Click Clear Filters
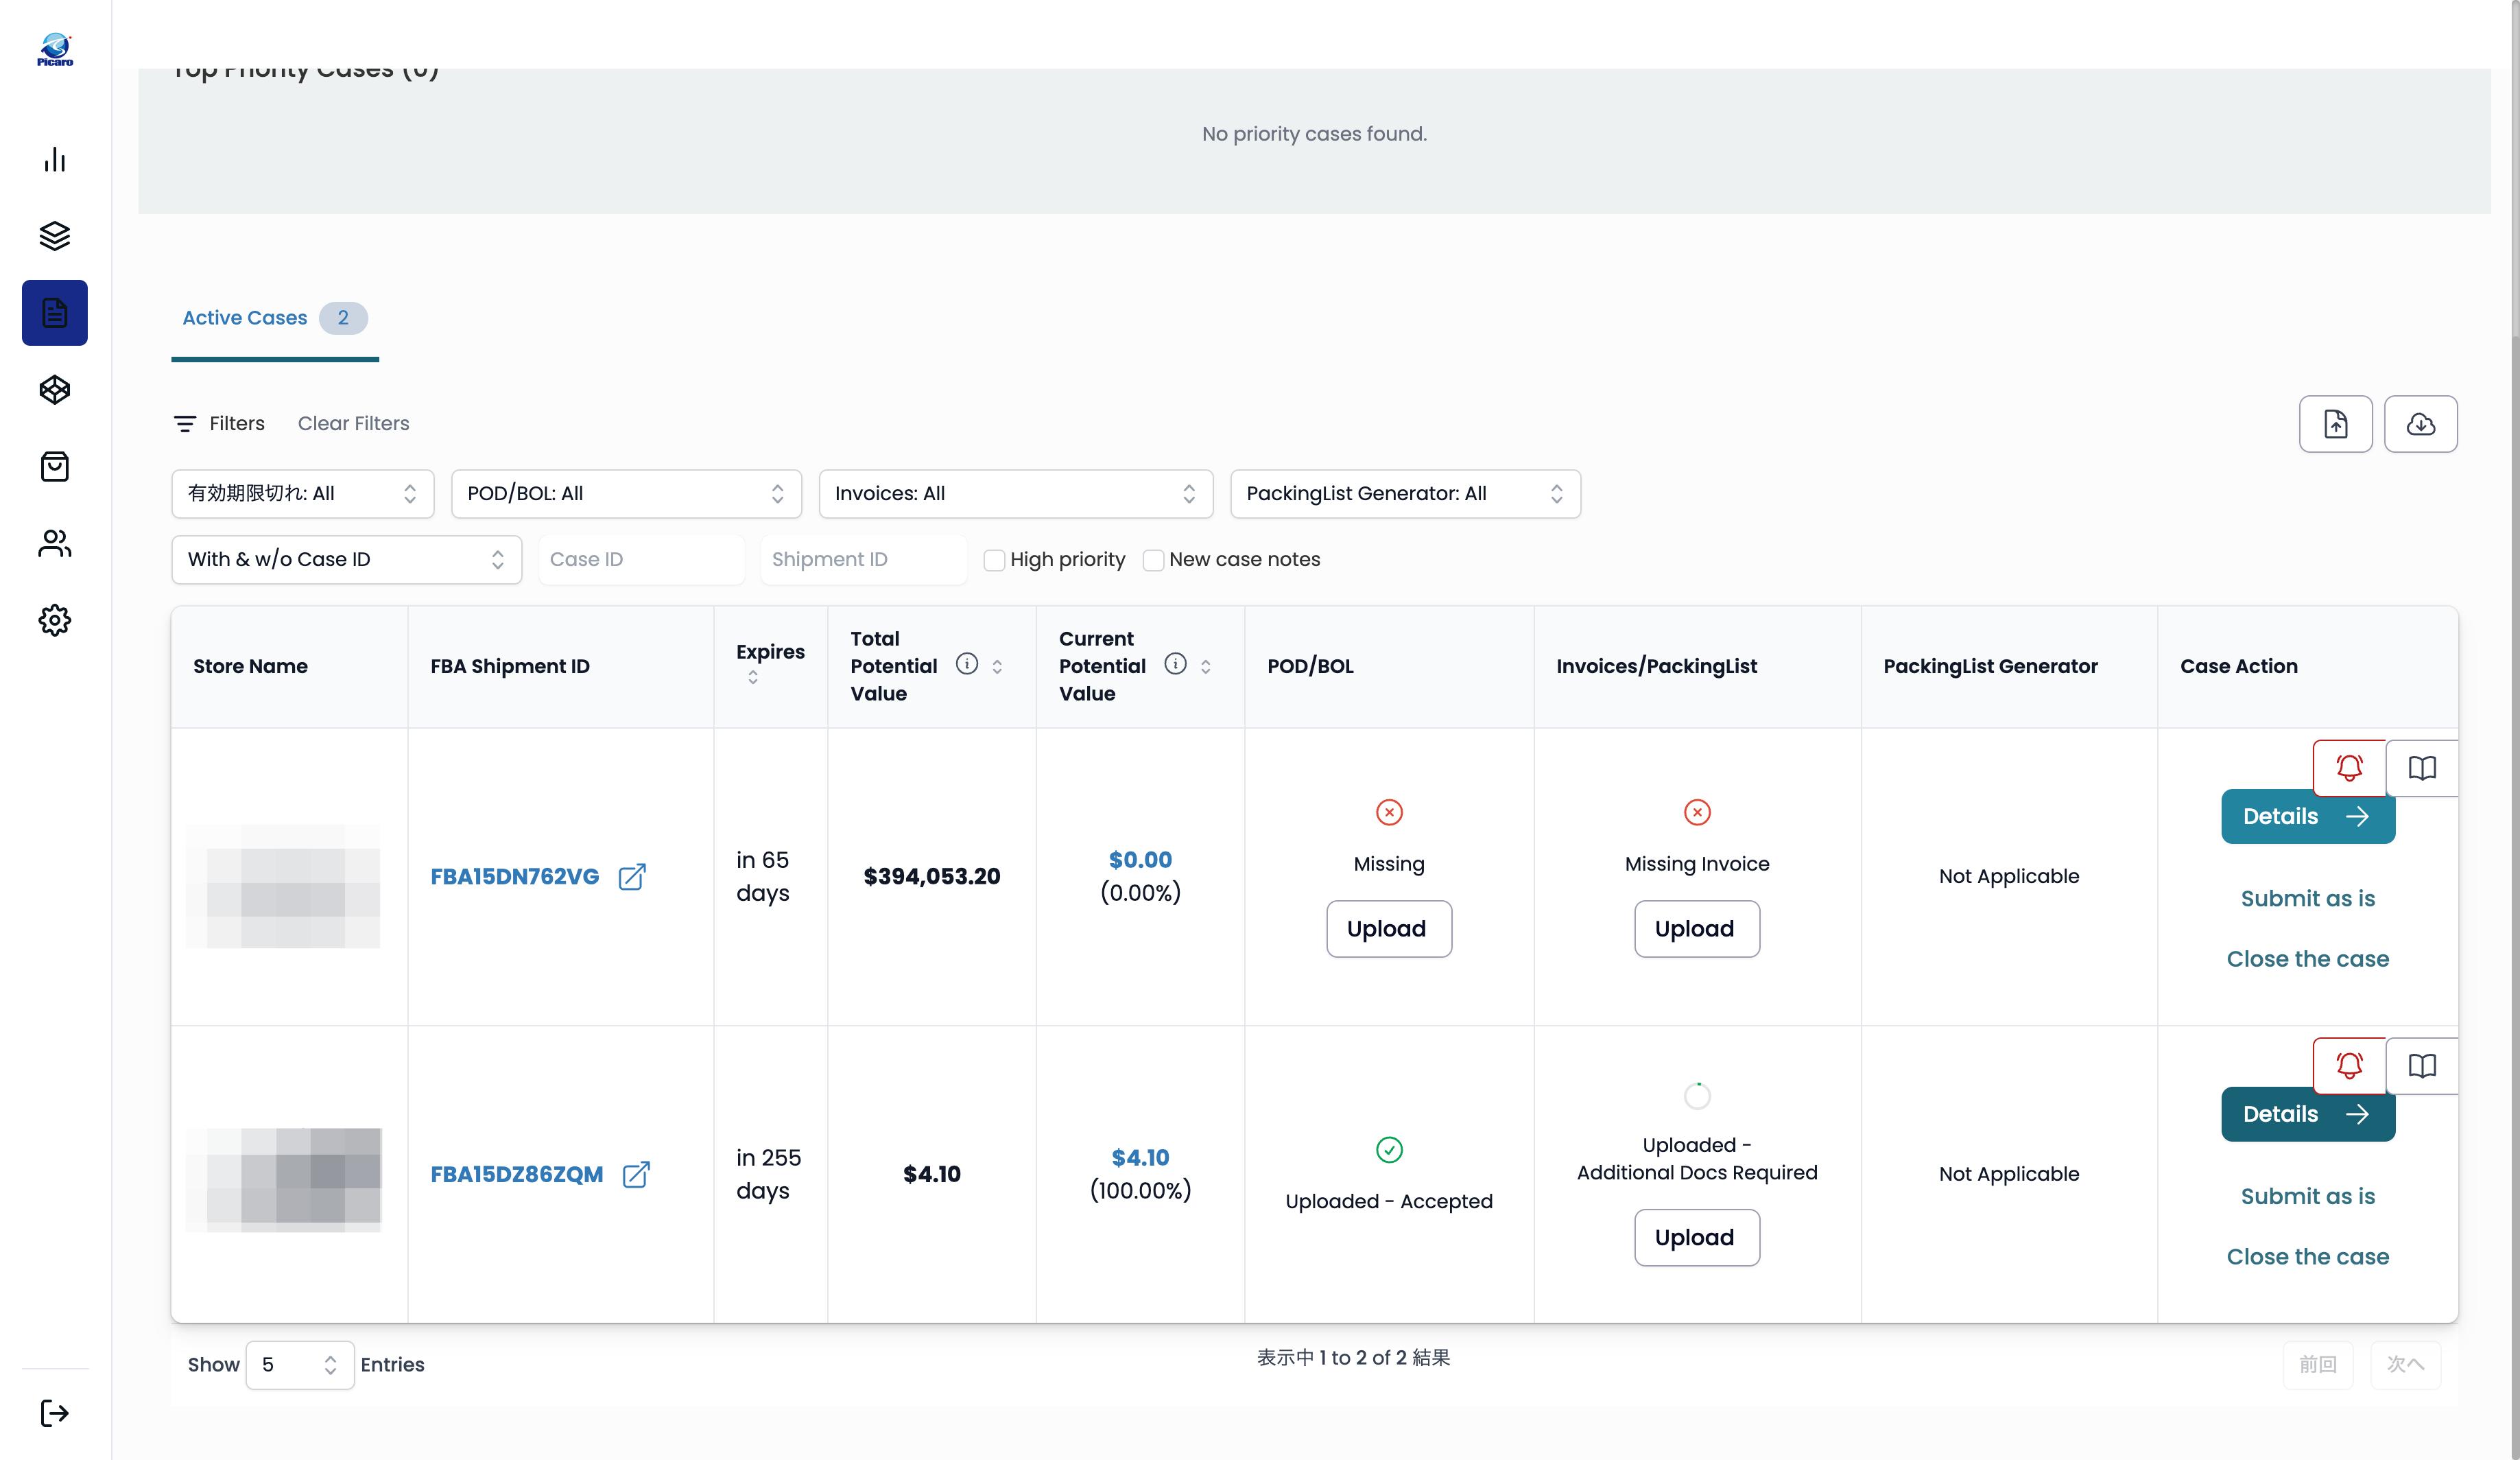Viewport: 2520px width, 1460px height. click(x=354, y=424)
